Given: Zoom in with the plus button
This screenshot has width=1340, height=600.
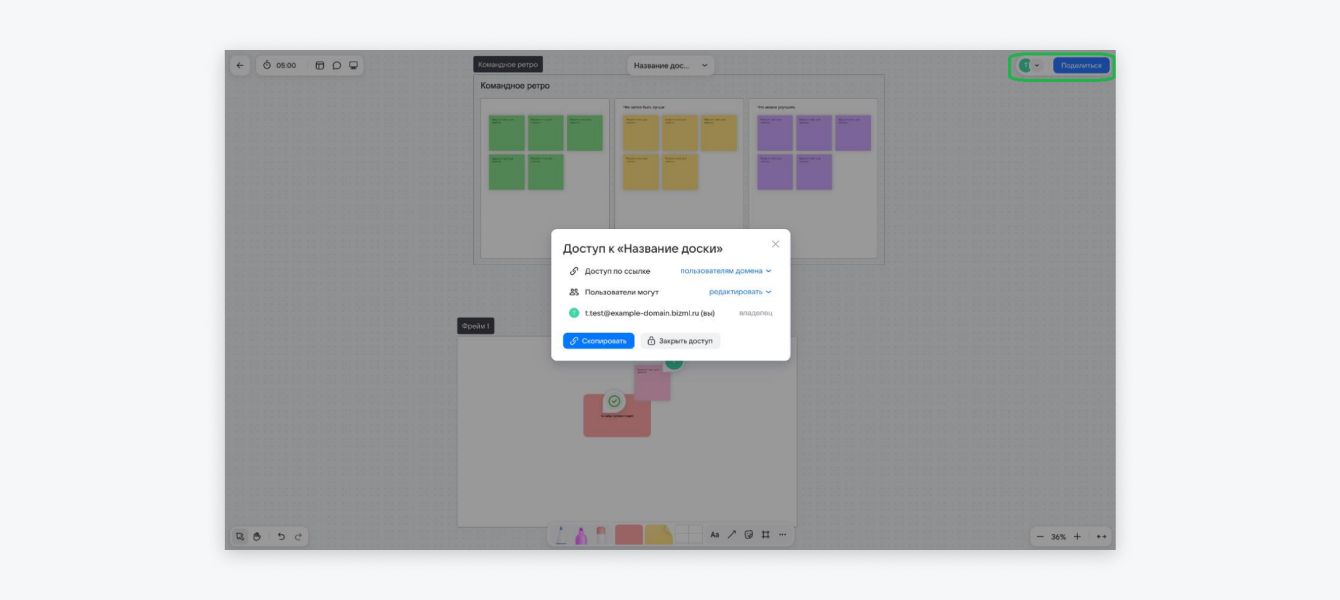Looking at the screenshot, I should click(1077, 537).
